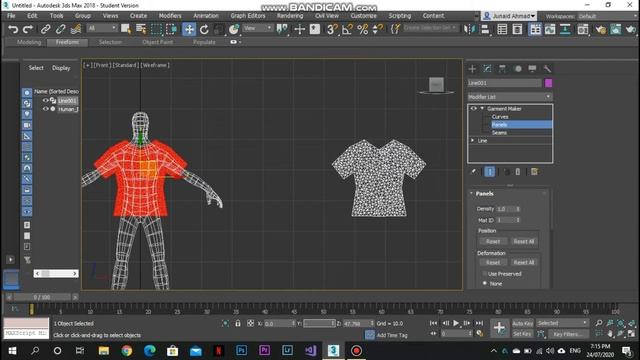Open the Hierarchy command panel tab

pos(502,69)
